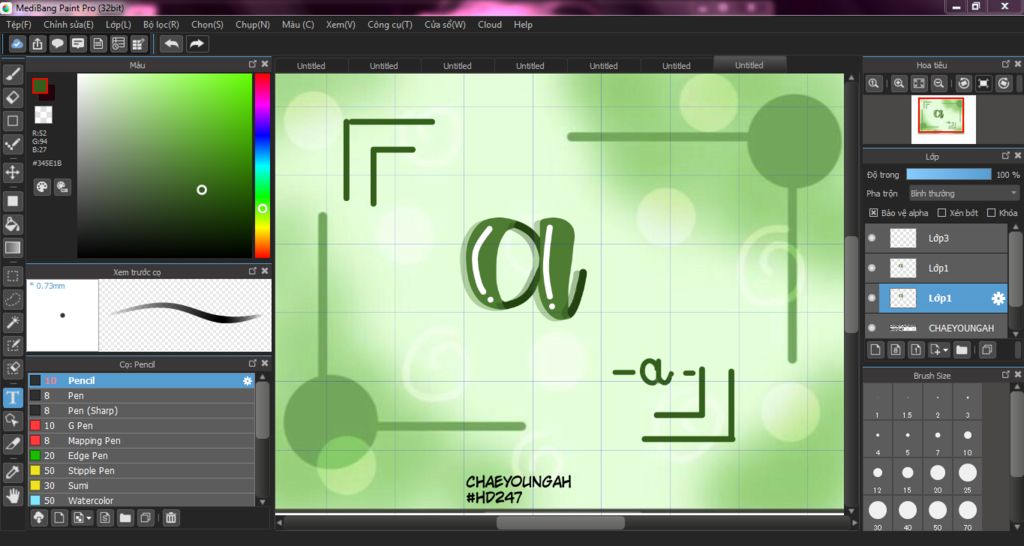
Task: Click the Redo arrow
Action: pos(197,44)
